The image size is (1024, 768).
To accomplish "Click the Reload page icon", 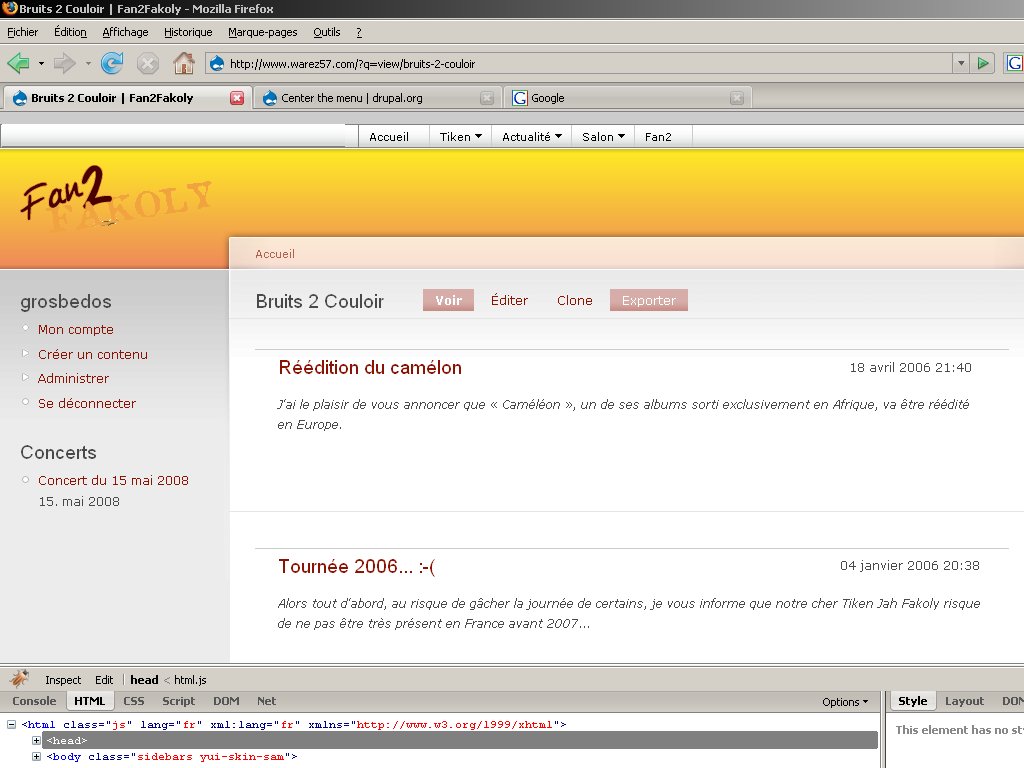I will (112, 63).
